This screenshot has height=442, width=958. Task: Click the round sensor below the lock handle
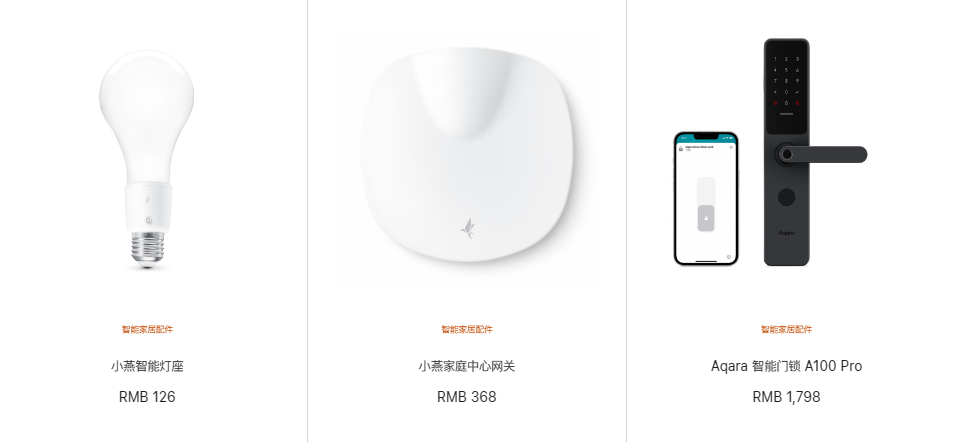[786, 197]
